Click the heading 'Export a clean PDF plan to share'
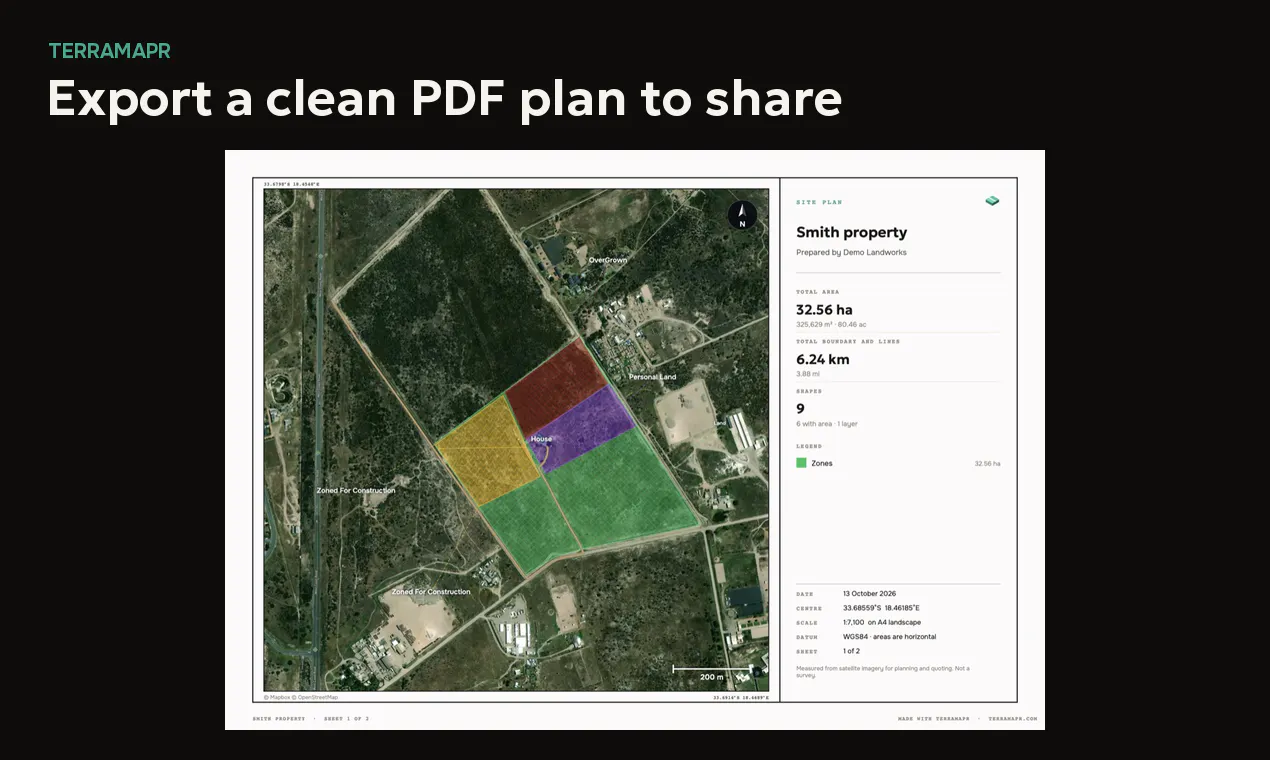This screenshot has width=1270, height=760. pos(445,99)
